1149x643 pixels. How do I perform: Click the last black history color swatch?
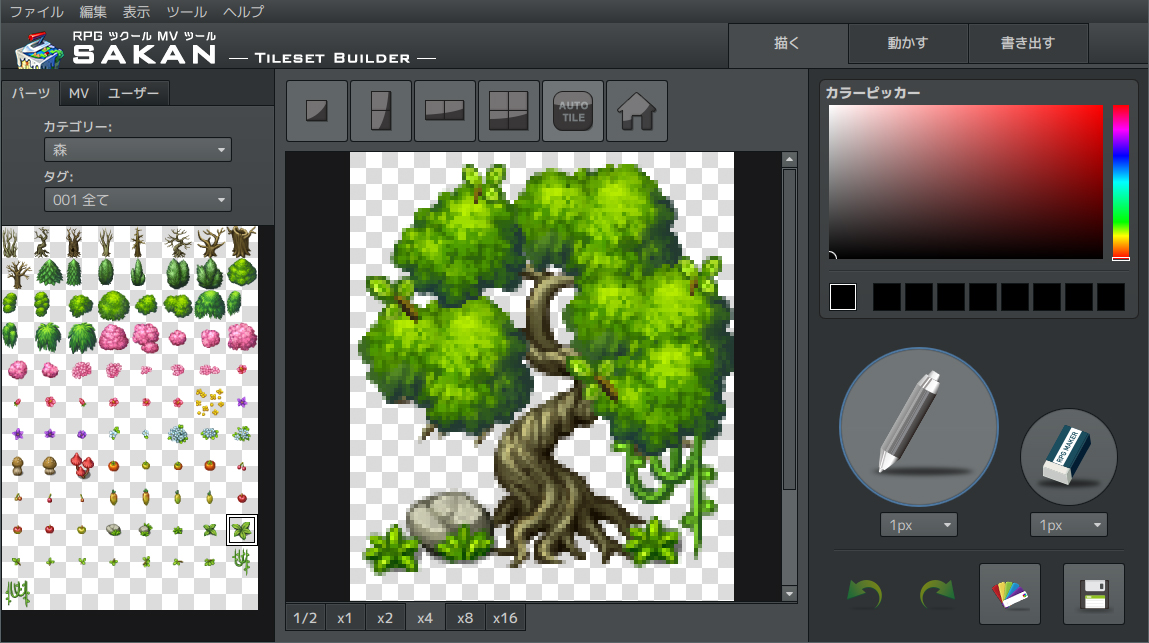[1111, 297]
